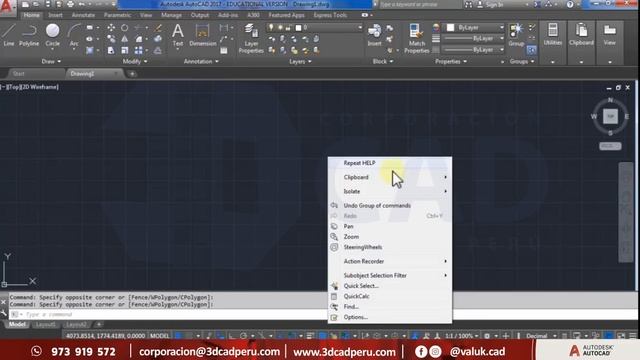Select the Polyline tool
640x360 pixels.
29,35
